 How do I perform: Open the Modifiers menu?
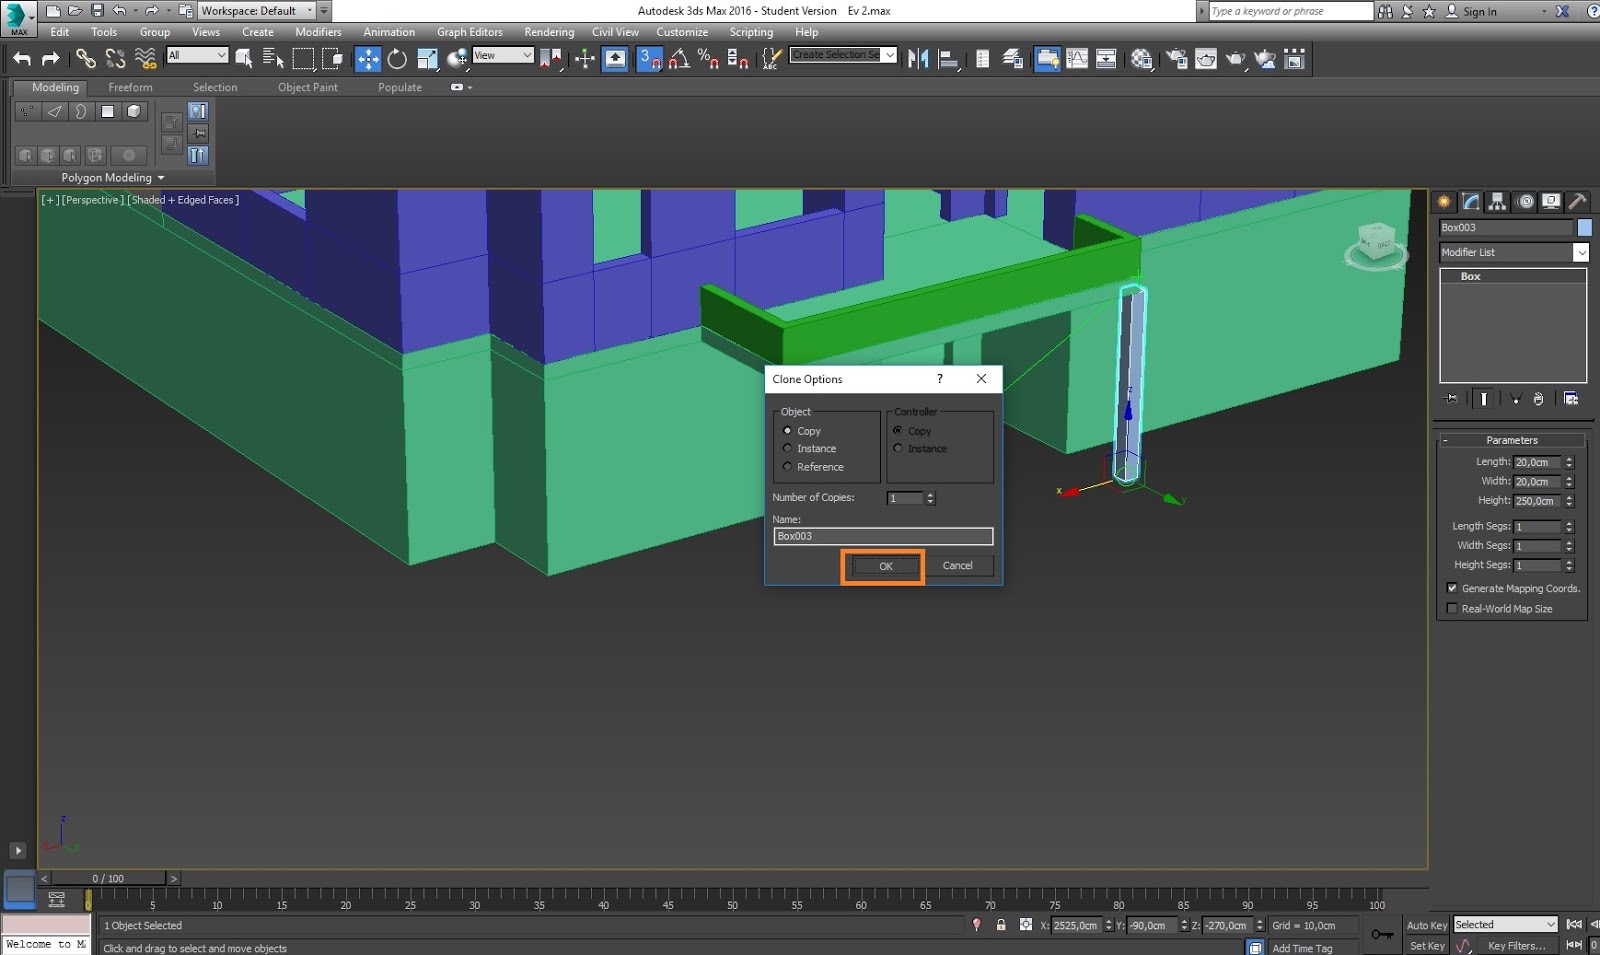point(318,31)
